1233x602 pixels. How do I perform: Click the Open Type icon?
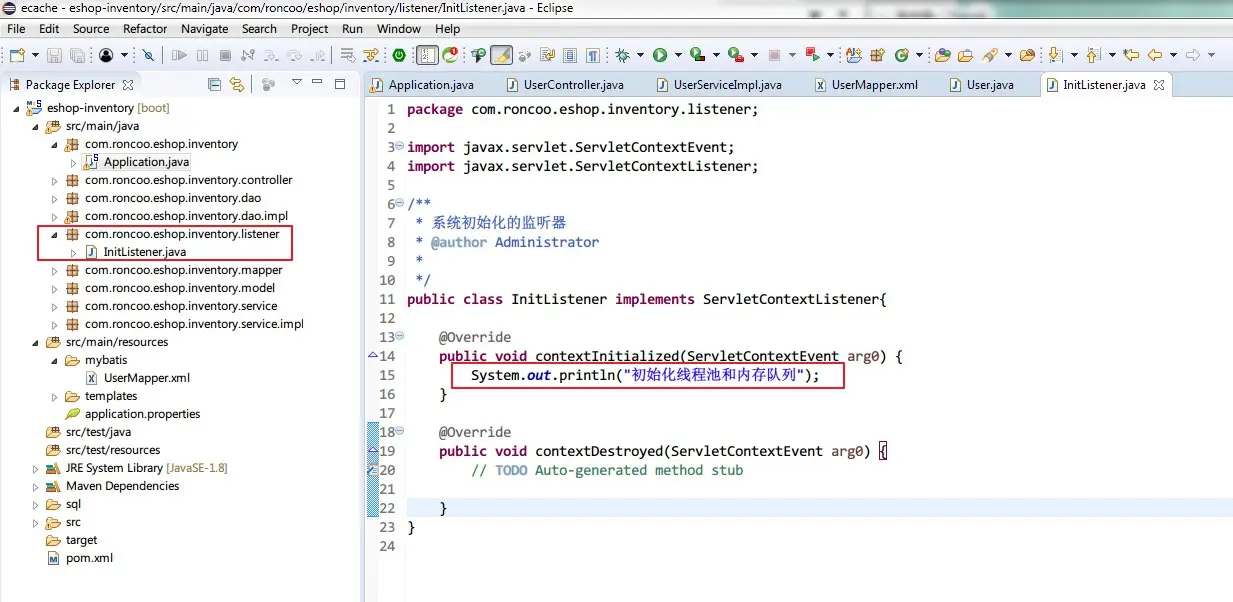pyautogui.click(x=942, y=55)
